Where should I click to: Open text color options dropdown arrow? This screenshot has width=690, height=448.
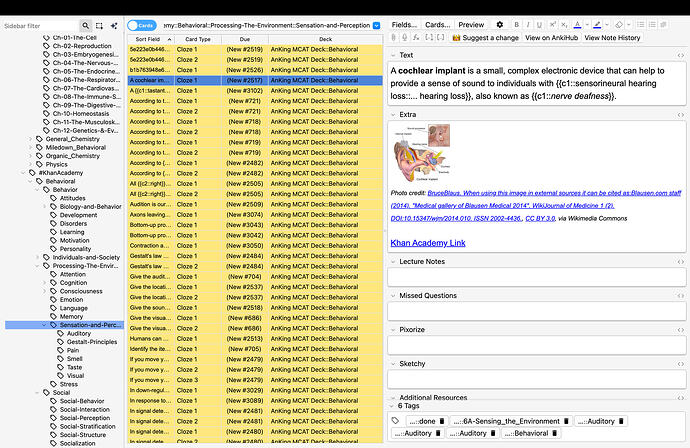point(587,25)
